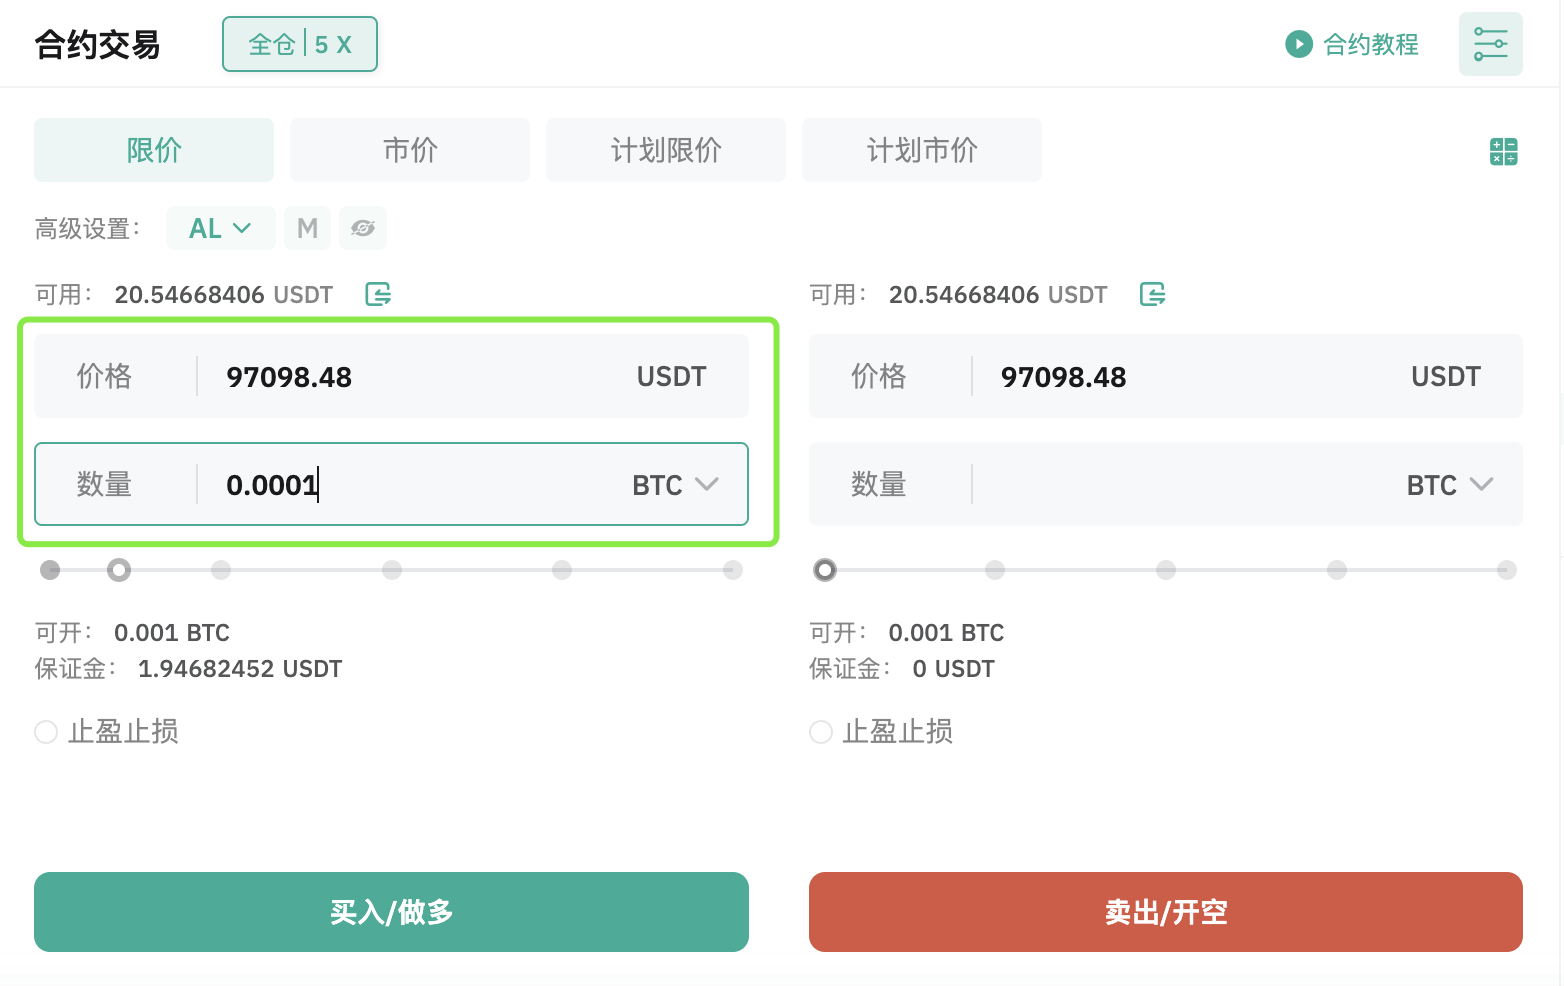
Task: Click the 全仓 5X leverage button
Action: 300,44
